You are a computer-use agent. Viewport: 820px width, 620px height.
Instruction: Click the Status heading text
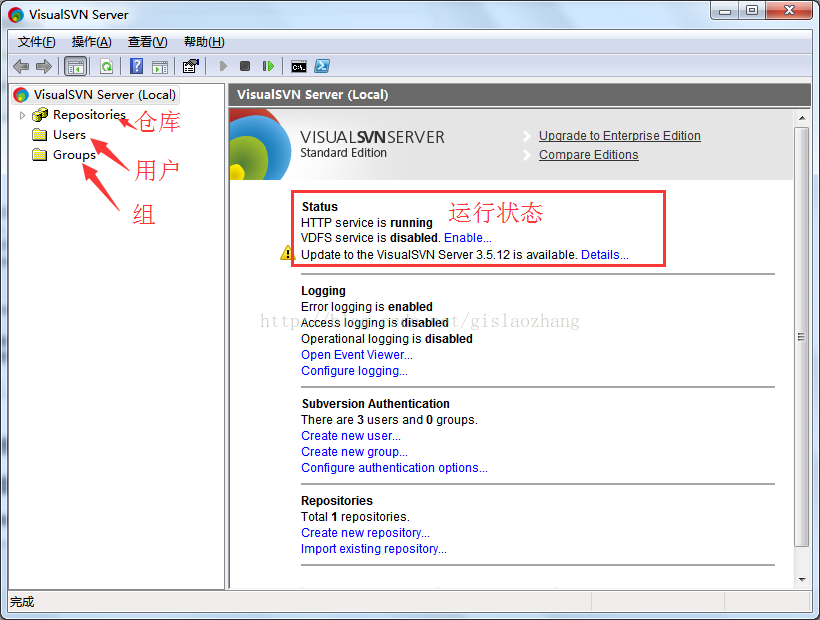pyautogui.click(x=320, y=206)
